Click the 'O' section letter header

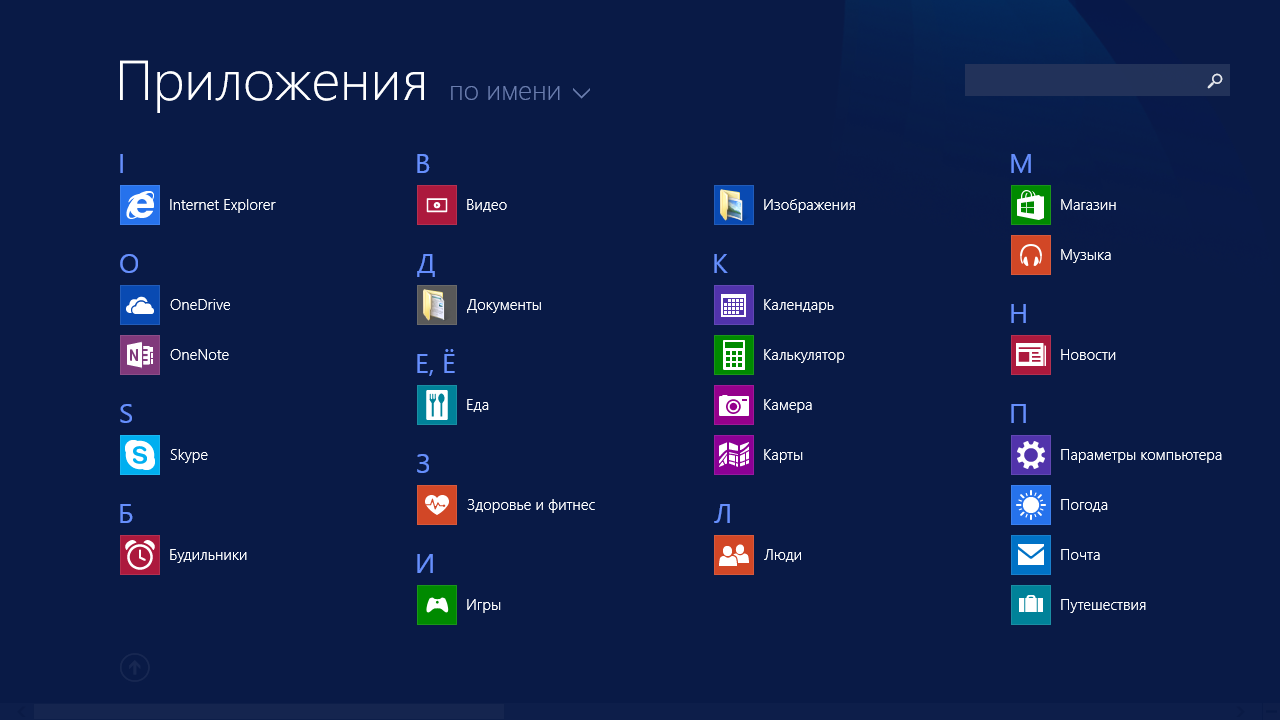pyautogui.click(x=129, y=264)
